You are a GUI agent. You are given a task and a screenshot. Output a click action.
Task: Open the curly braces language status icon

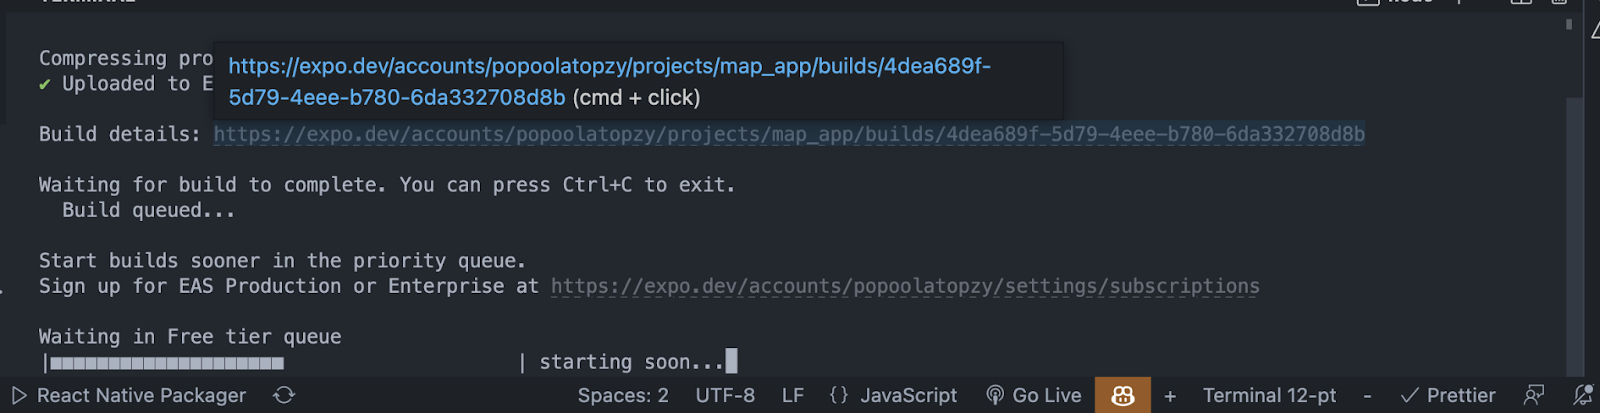tap(839, 395)
